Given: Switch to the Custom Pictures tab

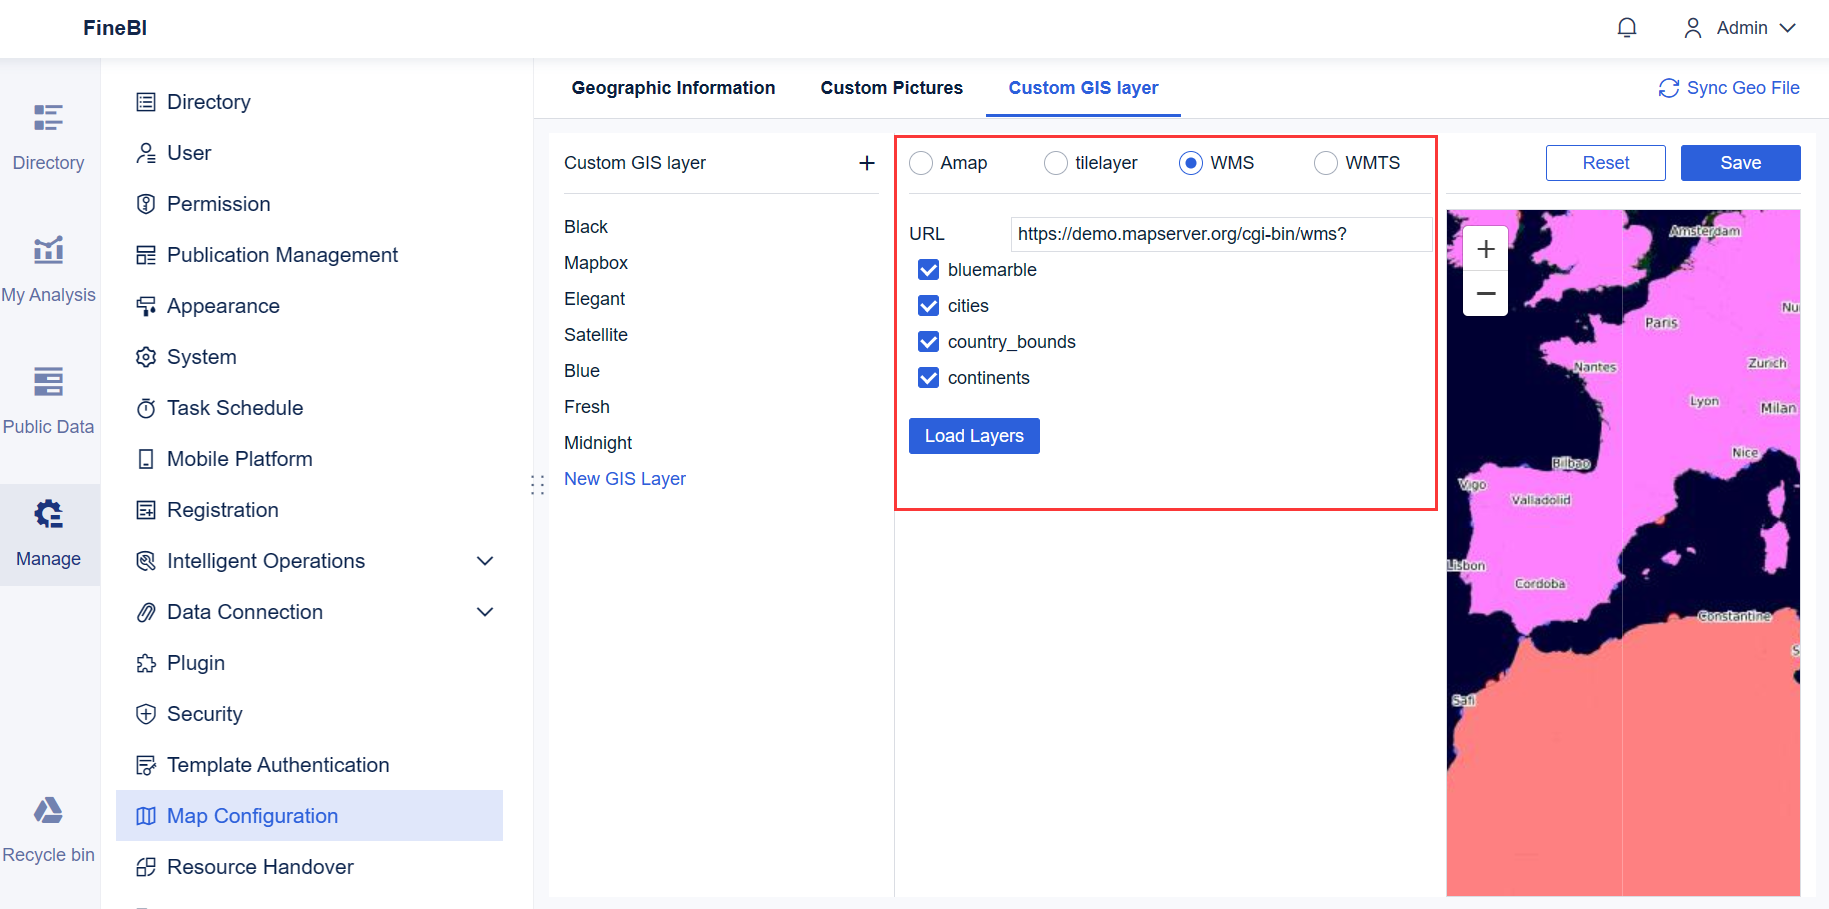Looking at the screenshot, I should pos(891,88).
